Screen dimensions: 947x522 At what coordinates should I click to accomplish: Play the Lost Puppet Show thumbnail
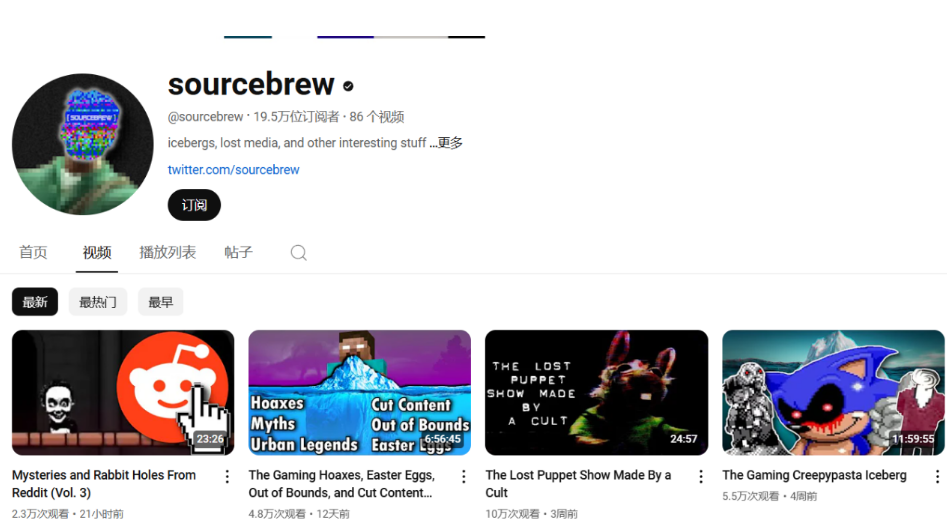[x=596, y=393]
